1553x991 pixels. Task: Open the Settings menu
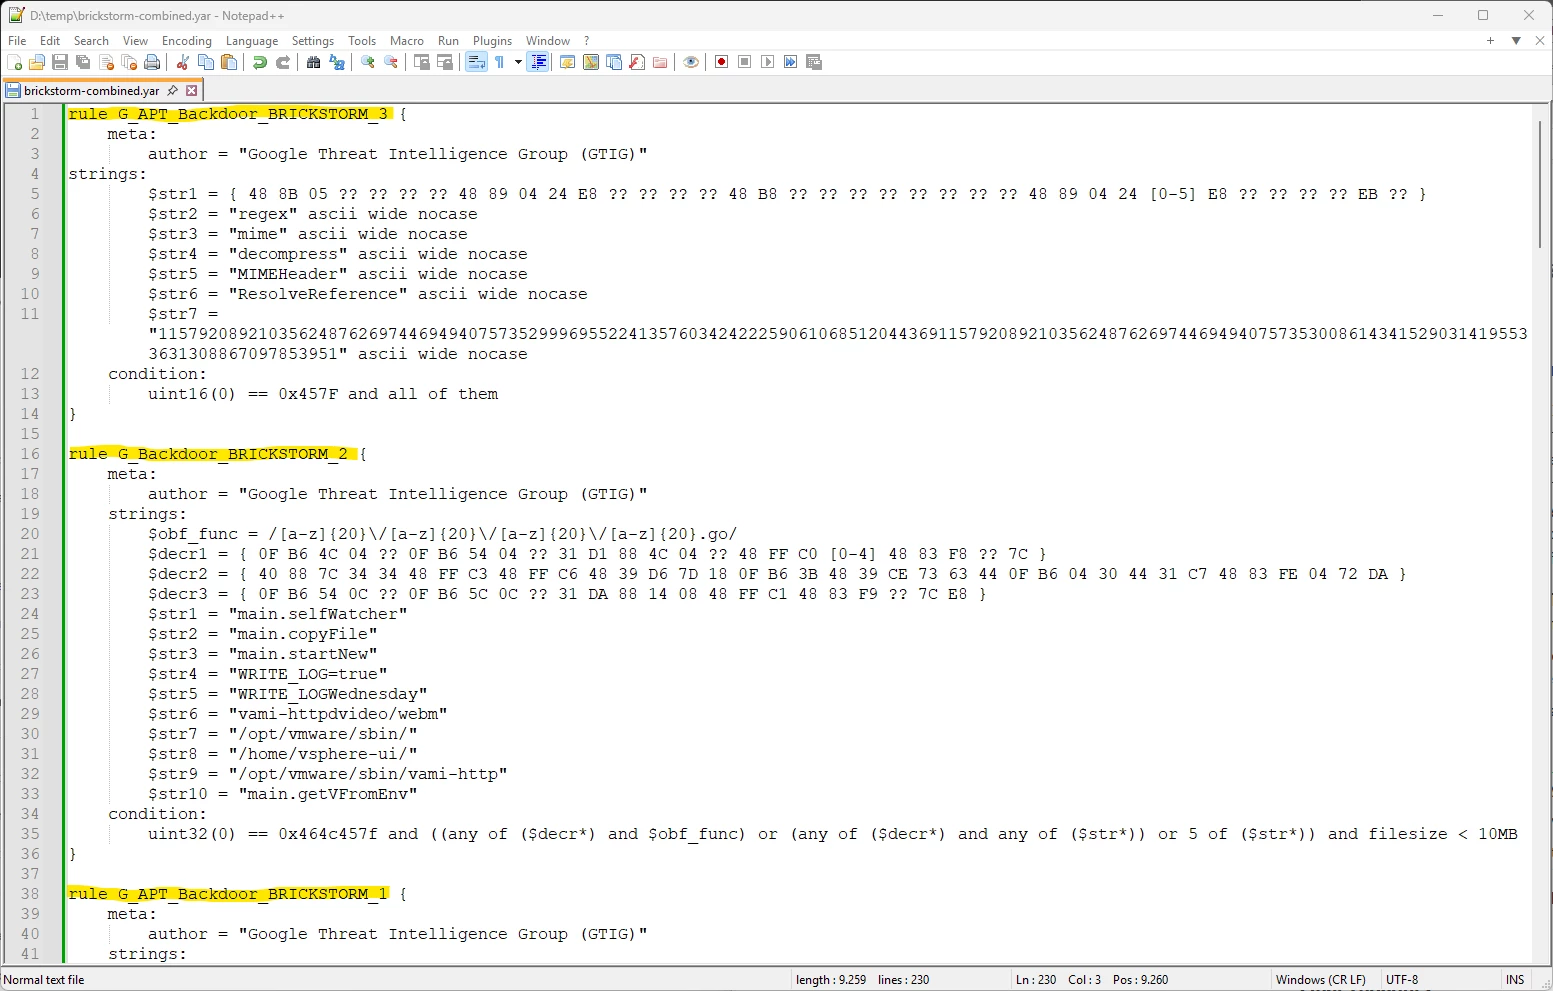[x=313, y=41]
